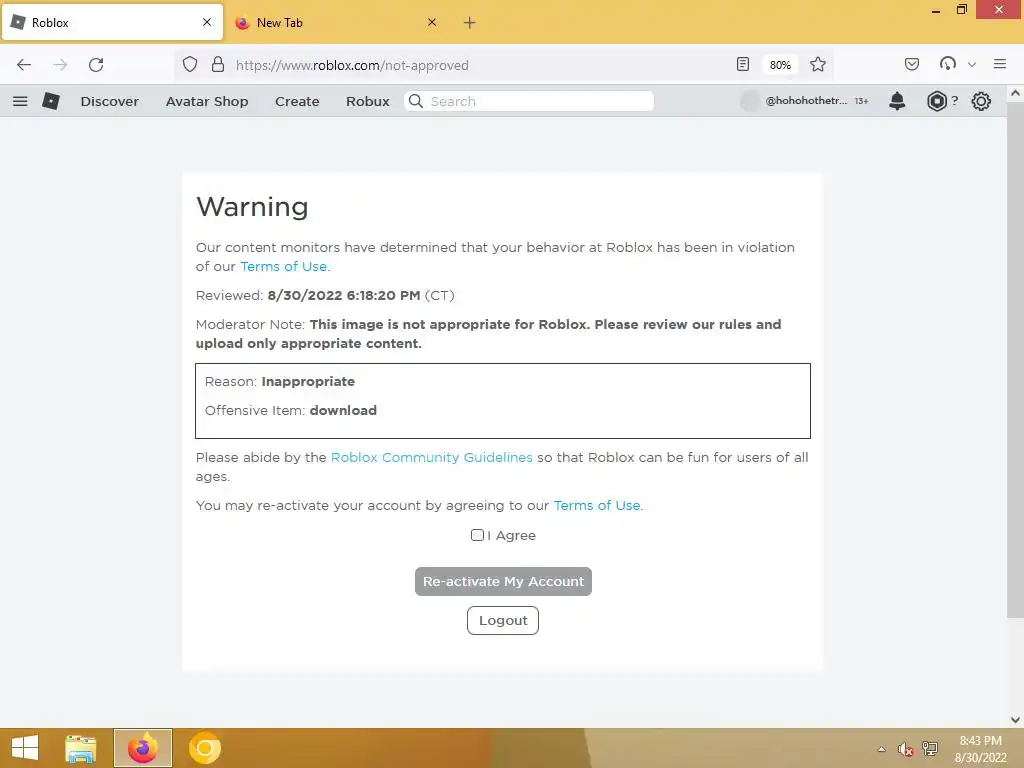
Task: Click Re-activate My Account button
Action: (503, 581)
